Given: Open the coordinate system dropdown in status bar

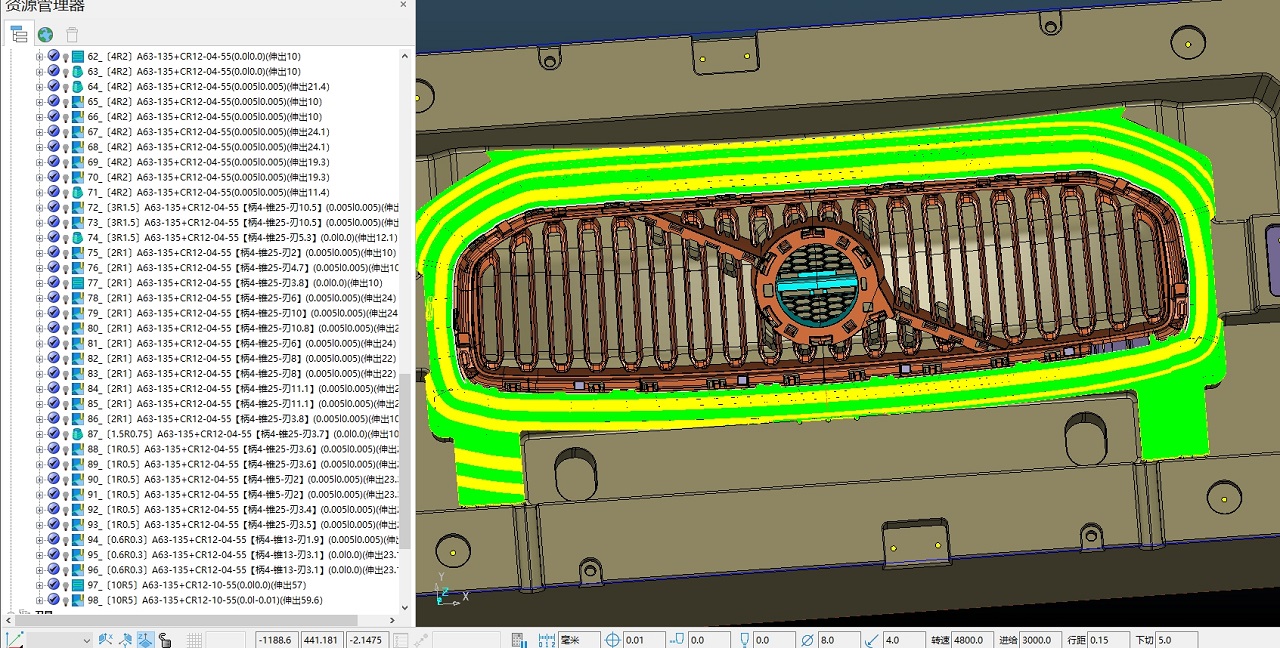Looking at the screenshot, I should coord(85,640).
